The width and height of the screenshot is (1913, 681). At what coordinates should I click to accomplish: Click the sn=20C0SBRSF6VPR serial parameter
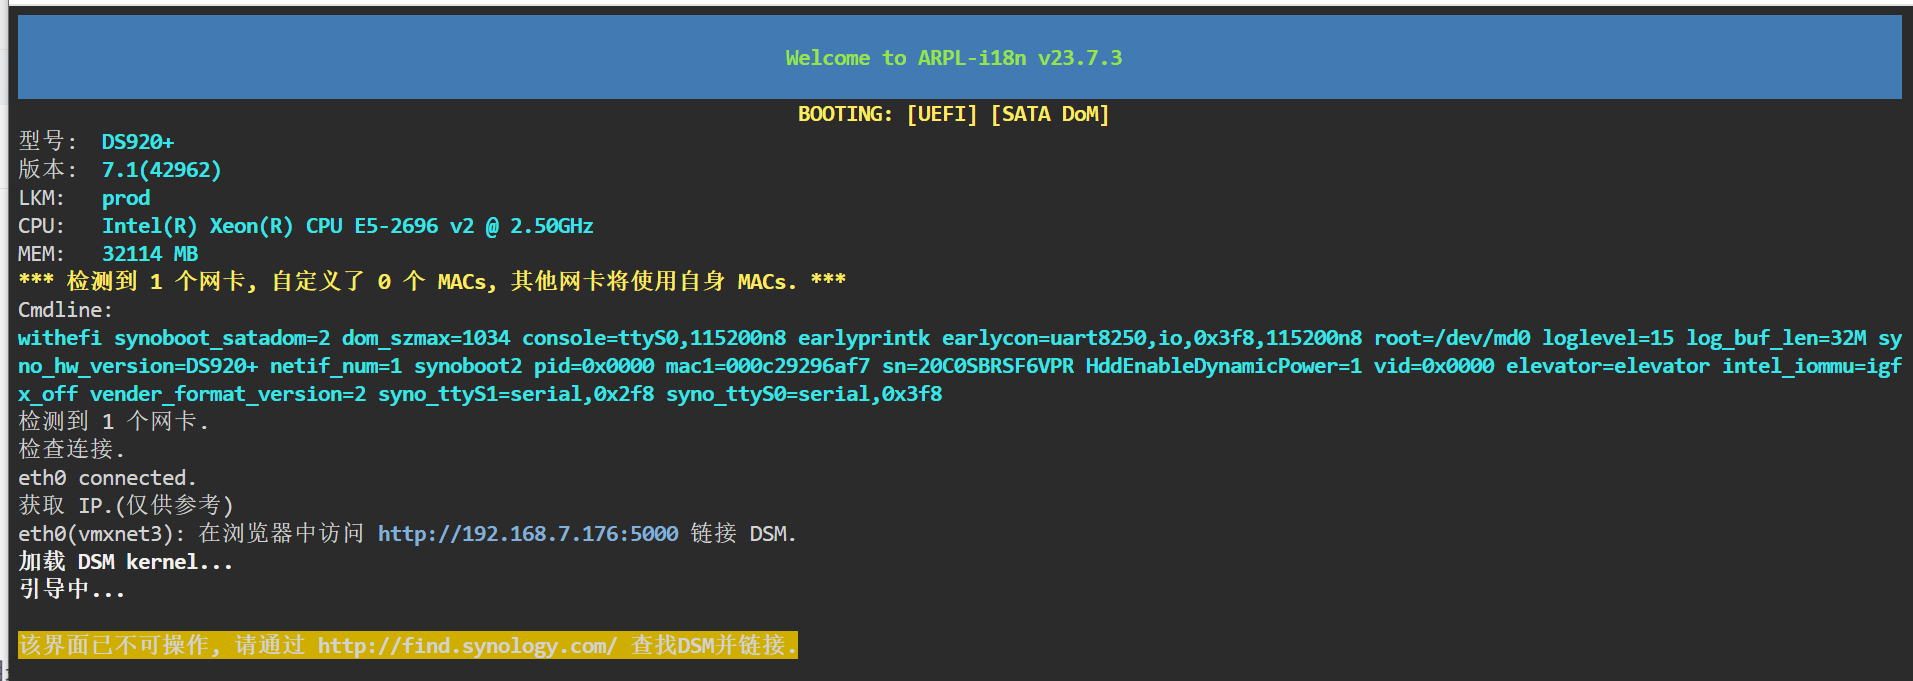(x=977, y=366)
